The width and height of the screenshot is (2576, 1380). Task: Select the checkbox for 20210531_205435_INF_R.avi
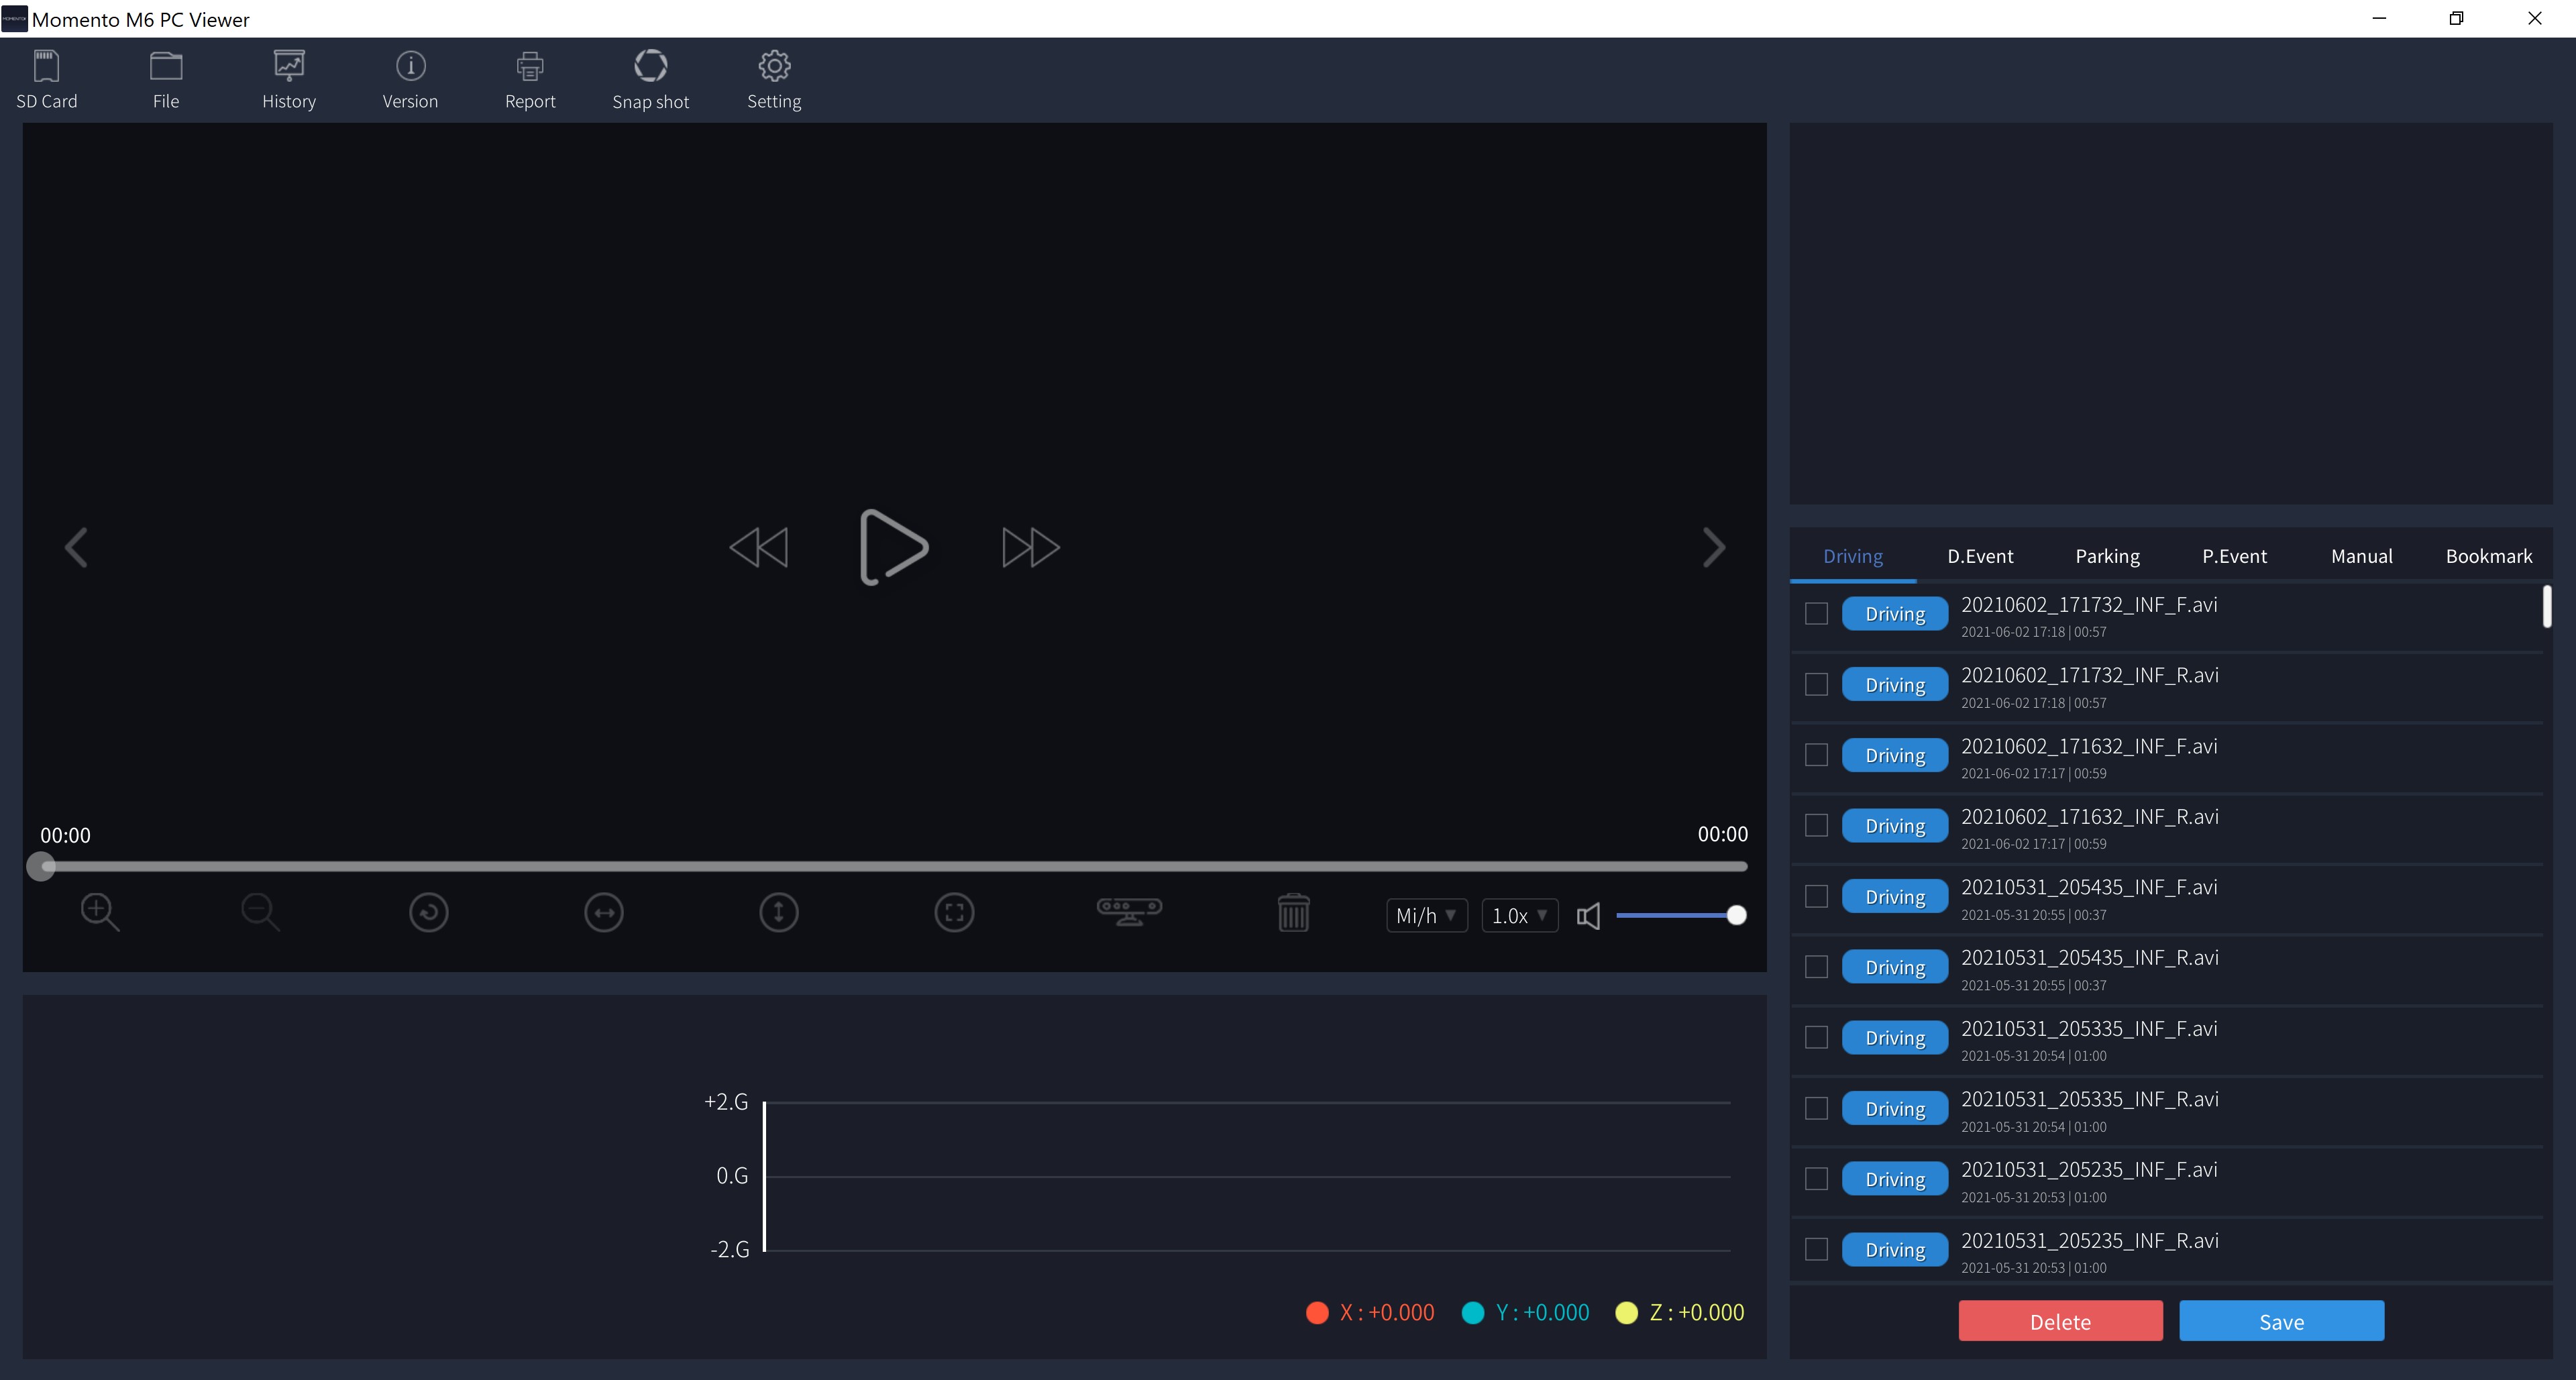[1817, 966]
